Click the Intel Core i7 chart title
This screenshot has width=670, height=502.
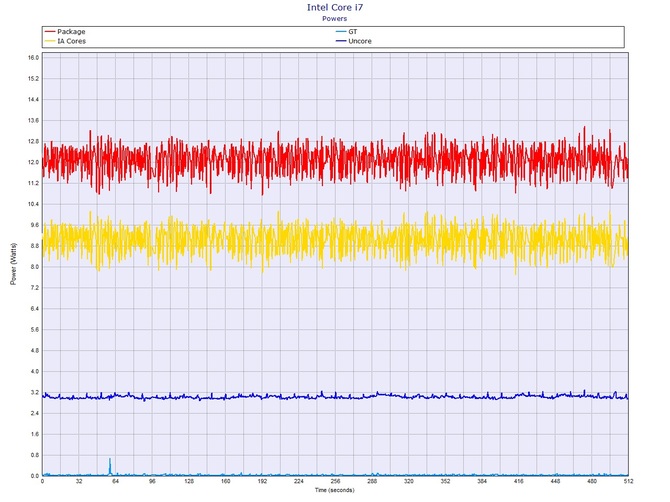tap(335, 7)
